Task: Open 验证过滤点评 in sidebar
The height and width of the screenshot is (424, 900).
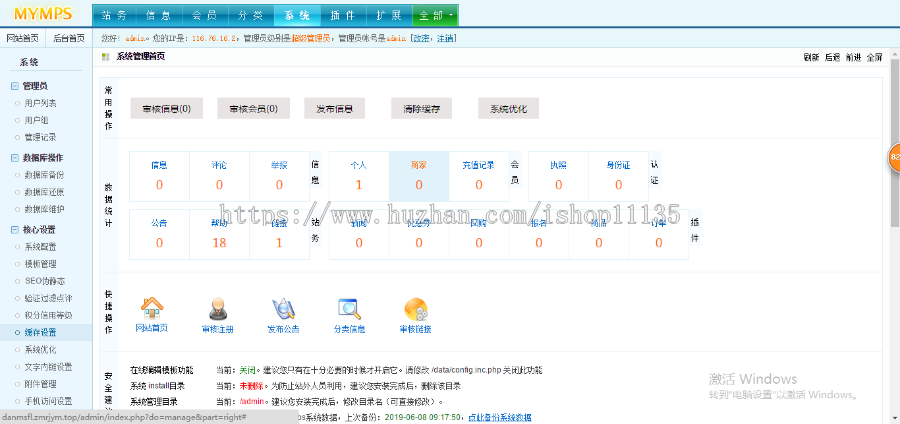Action: [48, 298]
